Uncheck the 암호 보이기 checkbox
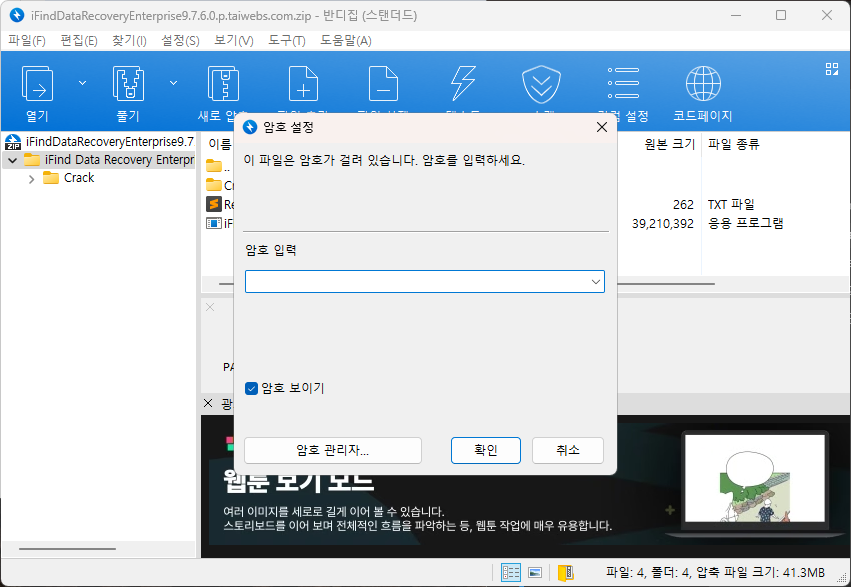 pos(251,388)
